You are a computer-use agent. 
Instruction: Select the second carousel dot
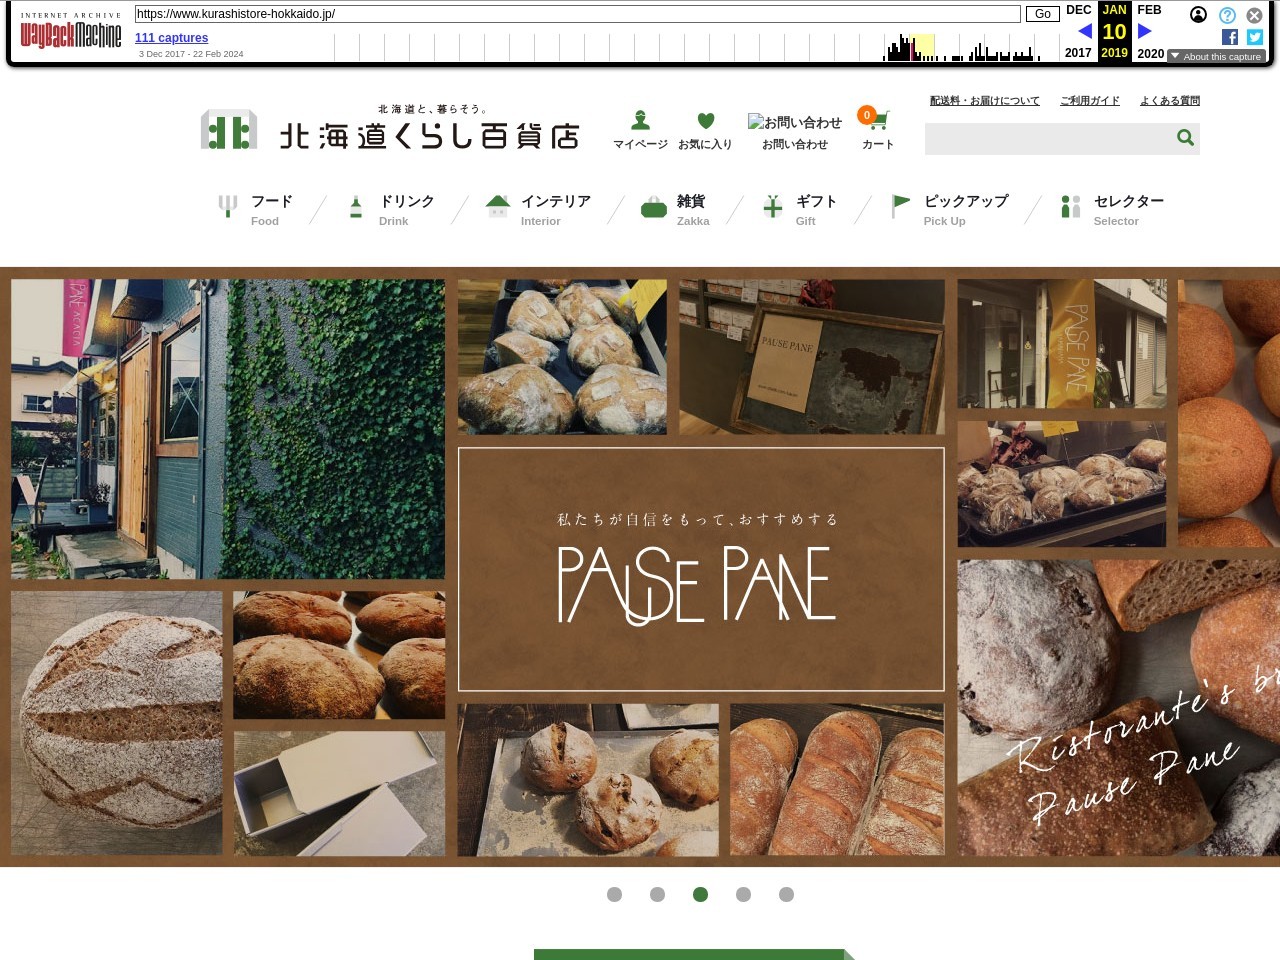click(658, 894)
